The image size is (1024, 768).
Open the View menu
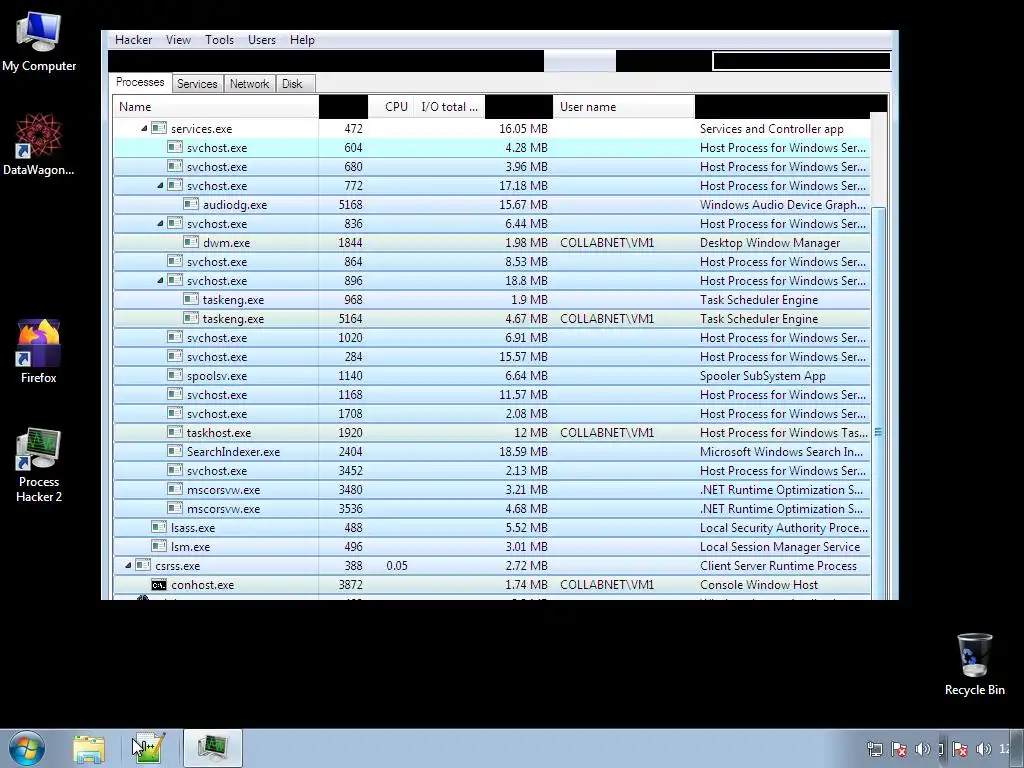[x=178, y=40]
